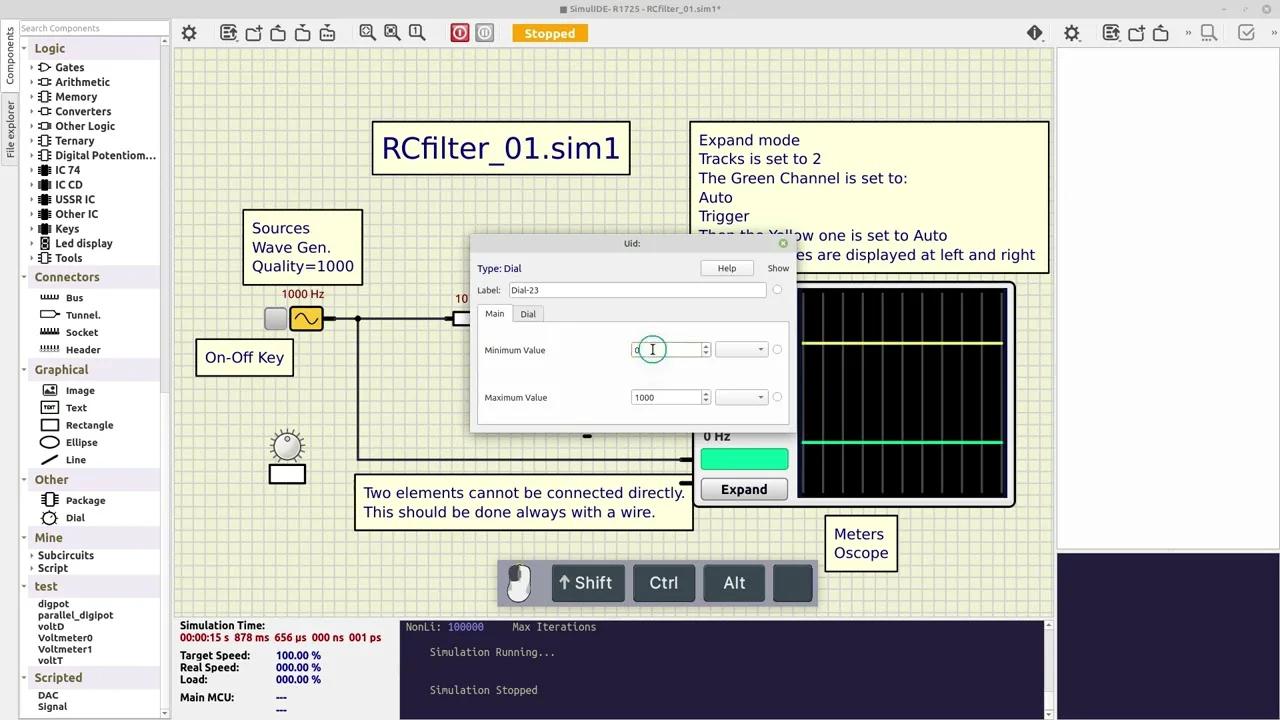Screen dimensions: 1280x720
Task: Toggle the Show radio for Label
Action: (x=777, y=290)
